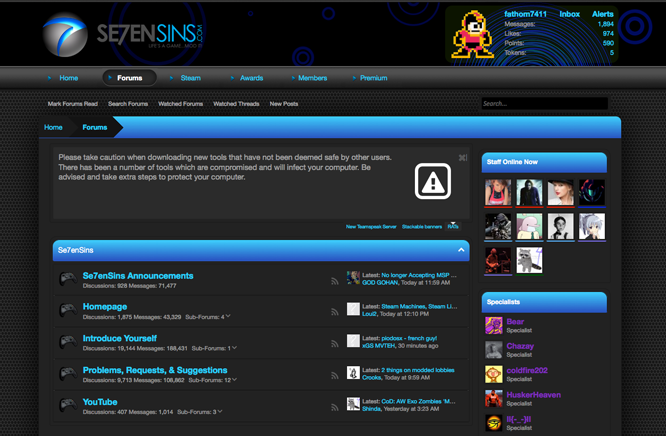The image size is (666, 436).
Task: Dismiss the caution notice close icon
Action: pyautogui.click(x=463, y=158)
